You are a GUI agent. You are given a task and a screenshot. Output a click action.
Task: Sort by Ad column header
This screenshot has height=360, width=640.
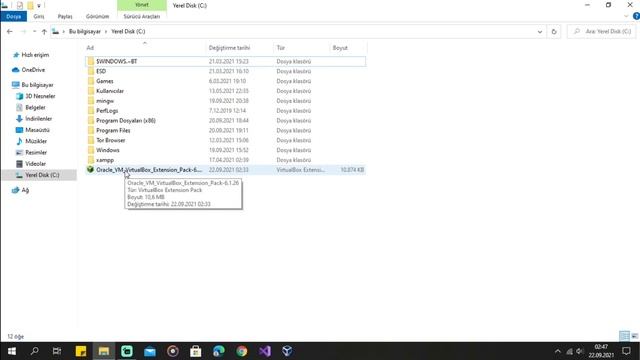click(90, 48)
